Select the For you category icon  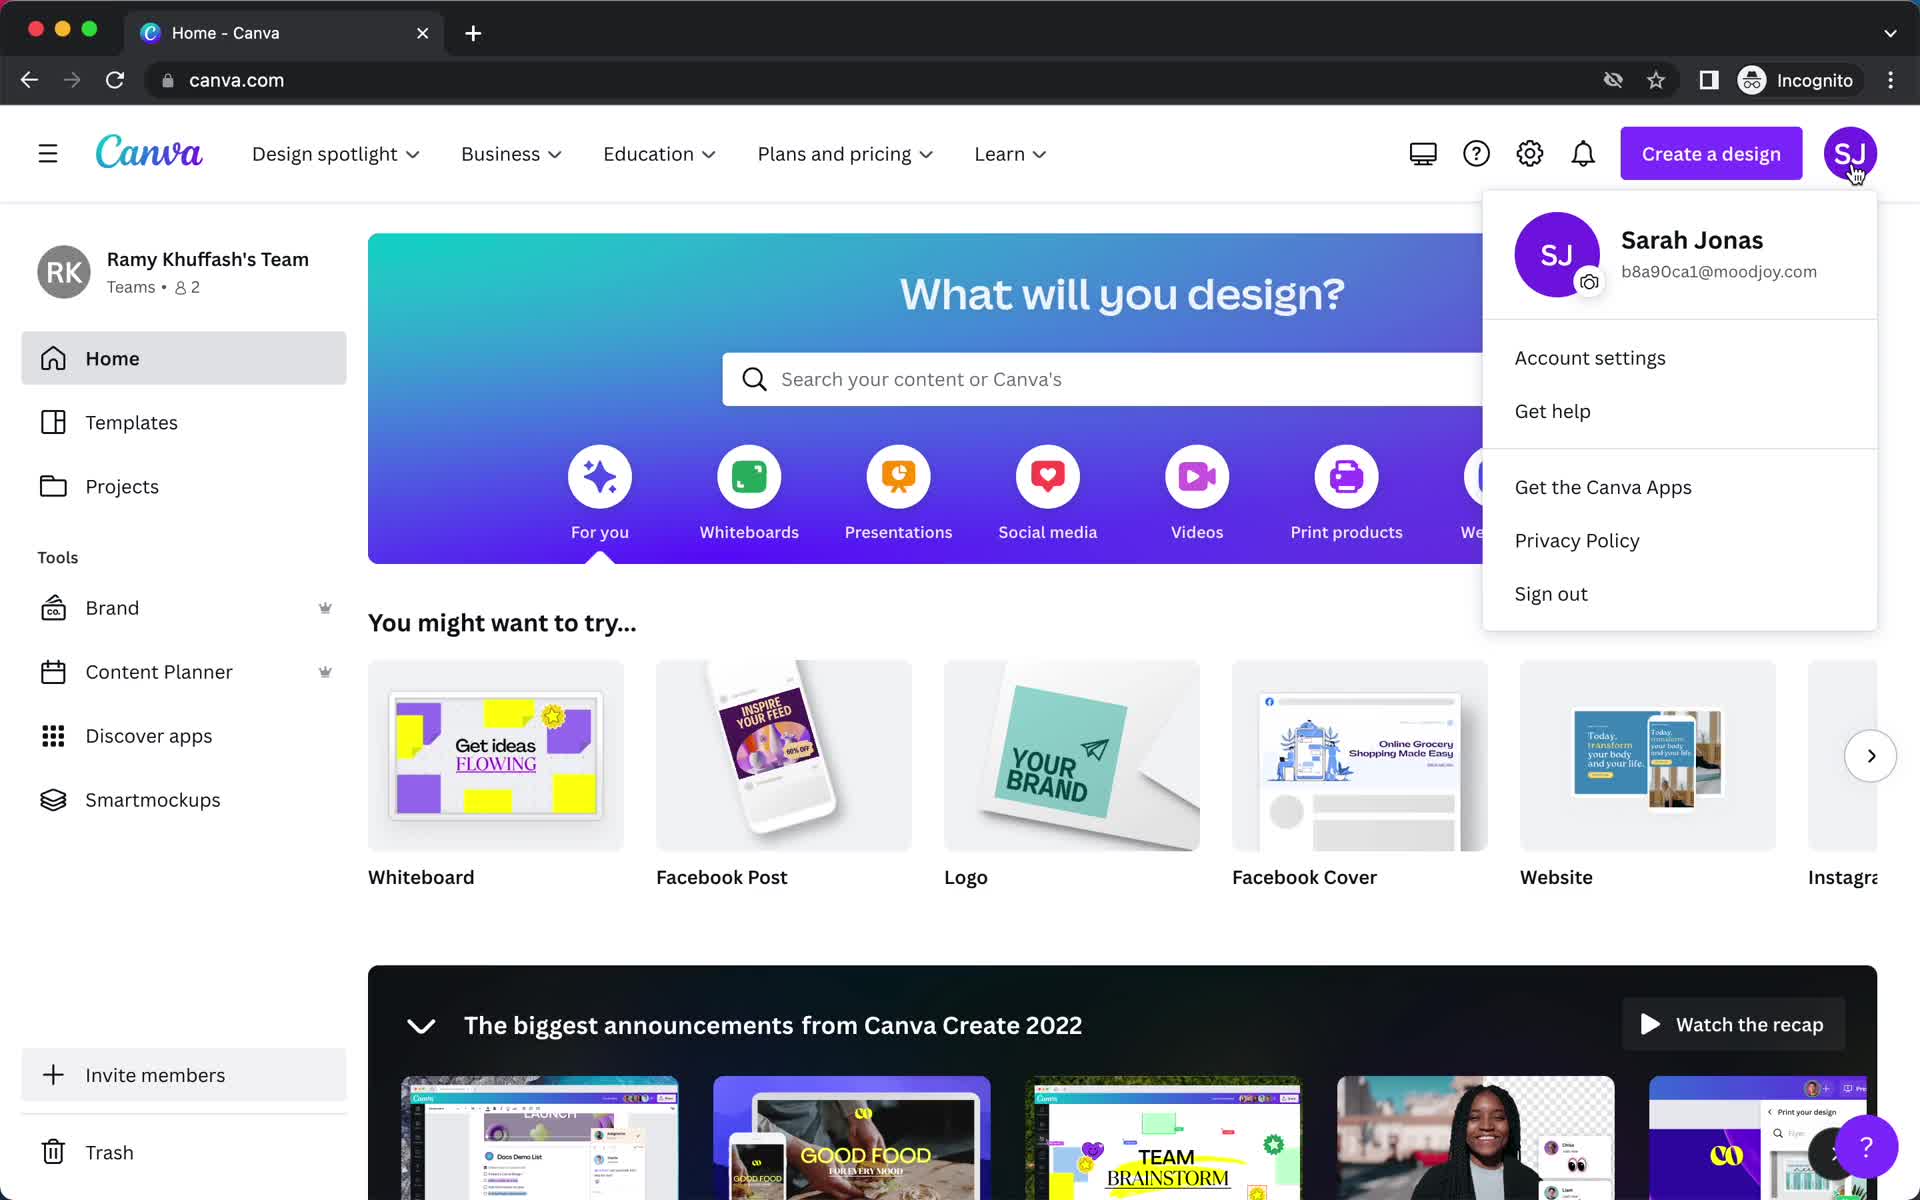pyautogui.click(x=600, y=476)
